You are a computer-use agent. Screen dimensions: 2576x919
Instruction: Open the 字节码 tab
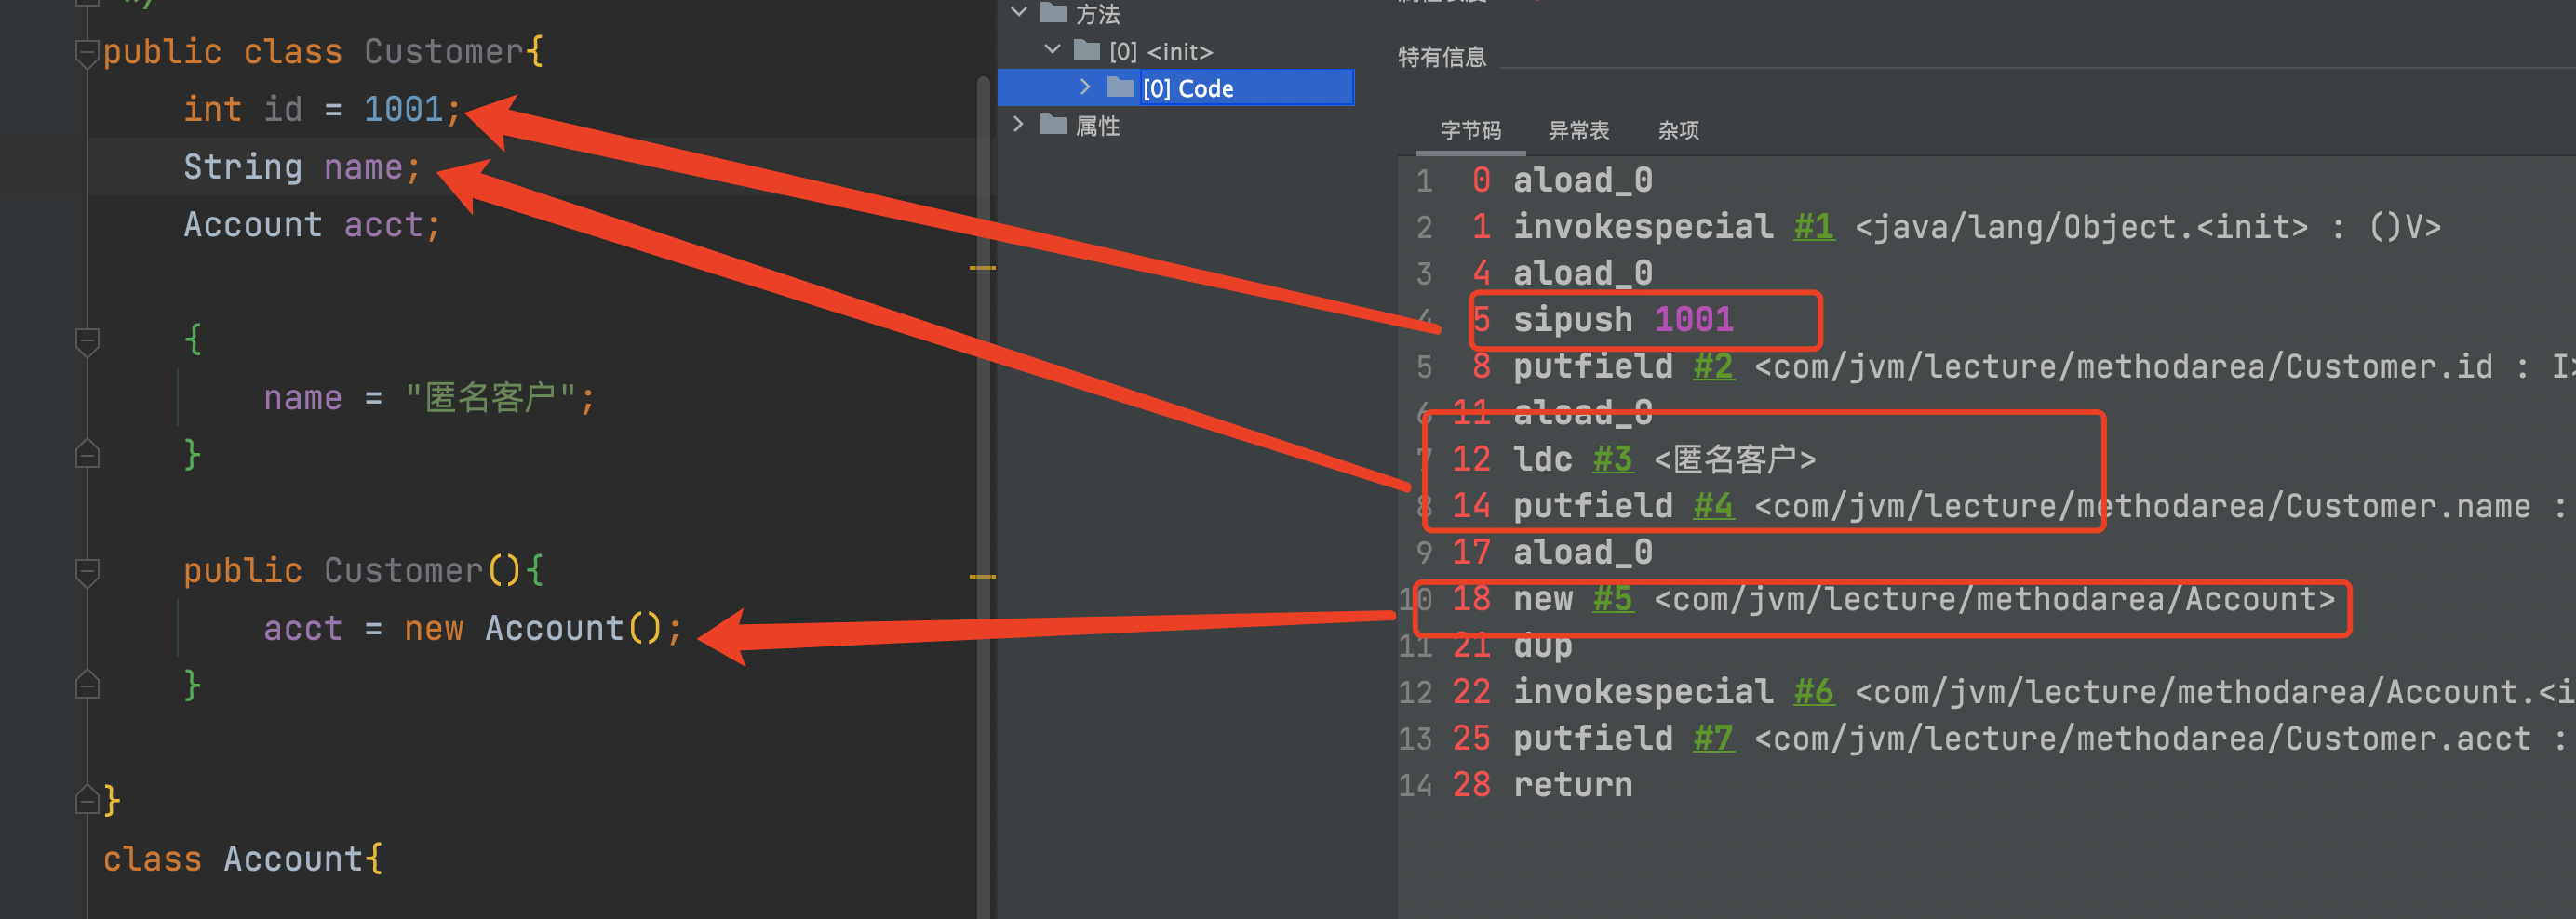coord(1470,130)
